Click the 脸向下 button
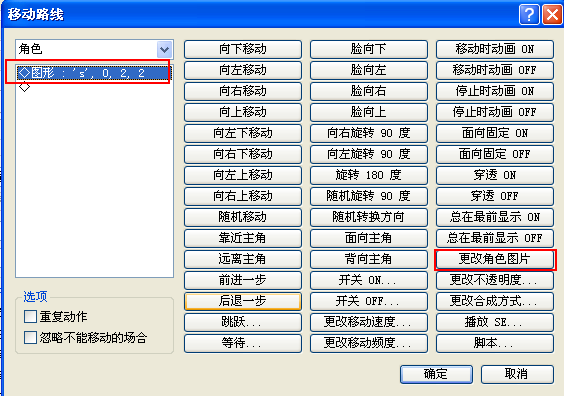Screen dimensions: 564x396 369,49
